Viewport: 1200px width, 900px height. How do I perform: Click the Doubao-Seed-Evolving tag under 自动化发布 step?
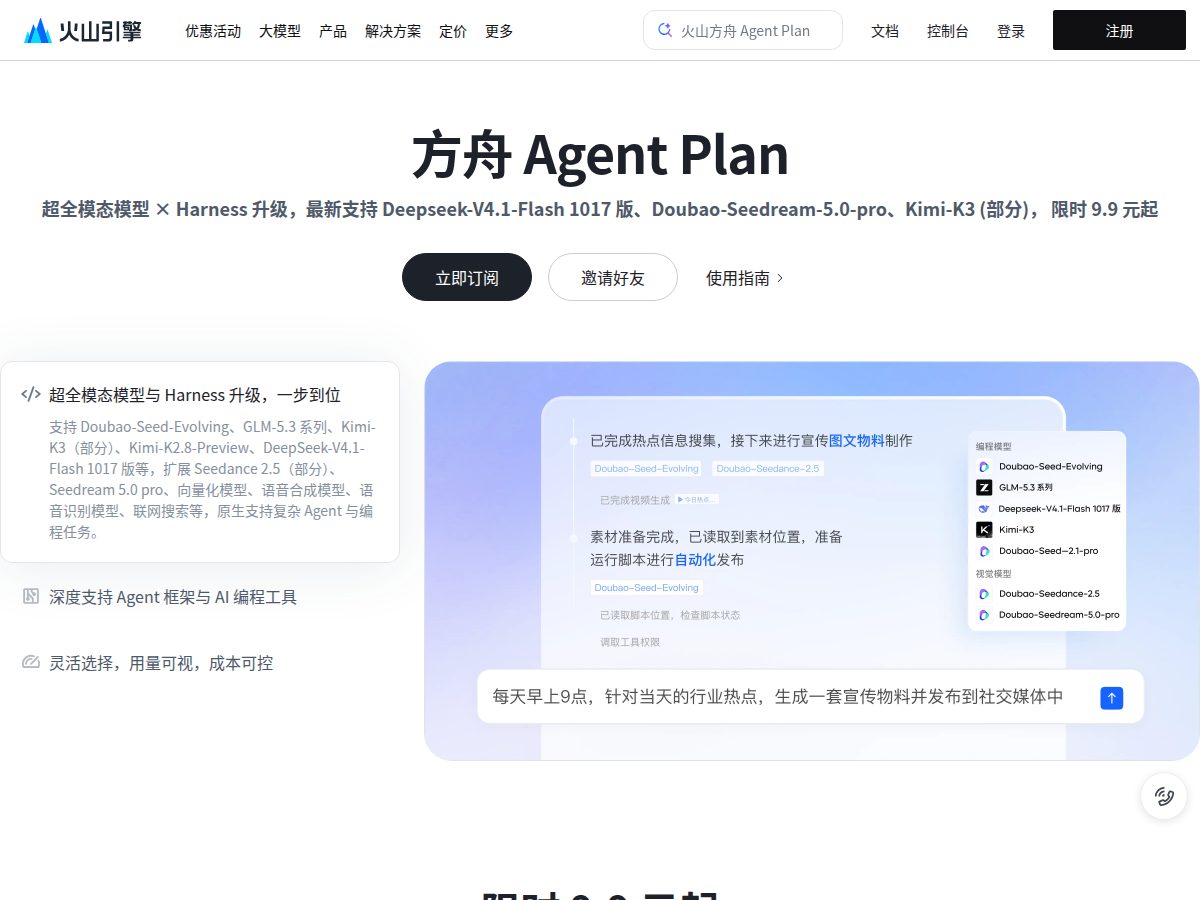pyautogui.click(x=646, y=587)
